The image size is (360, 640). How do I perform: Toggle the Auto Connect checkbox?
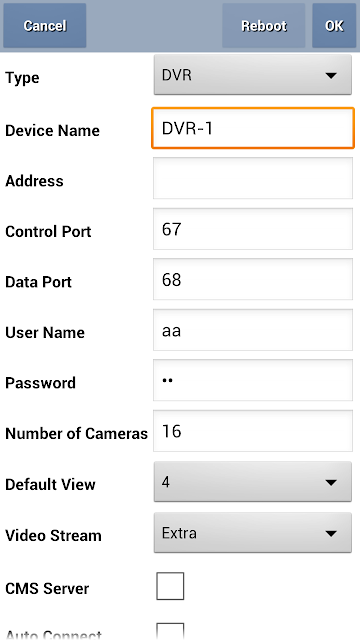[170, 632]
